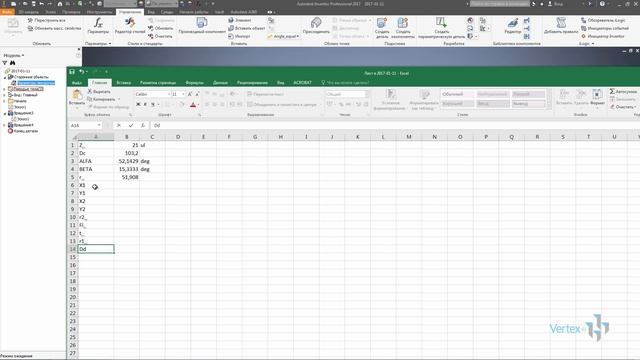This screenshot has height=360, width=640.
Task: Open the Excel Insert tab
Action: [x=124, y=82]
